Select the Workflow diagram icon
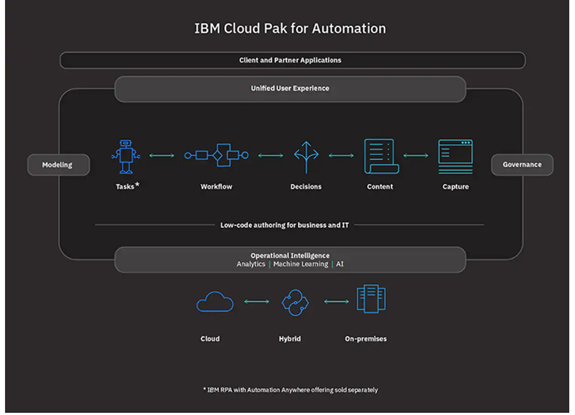The image size is (575, 415). click(216, 155)
